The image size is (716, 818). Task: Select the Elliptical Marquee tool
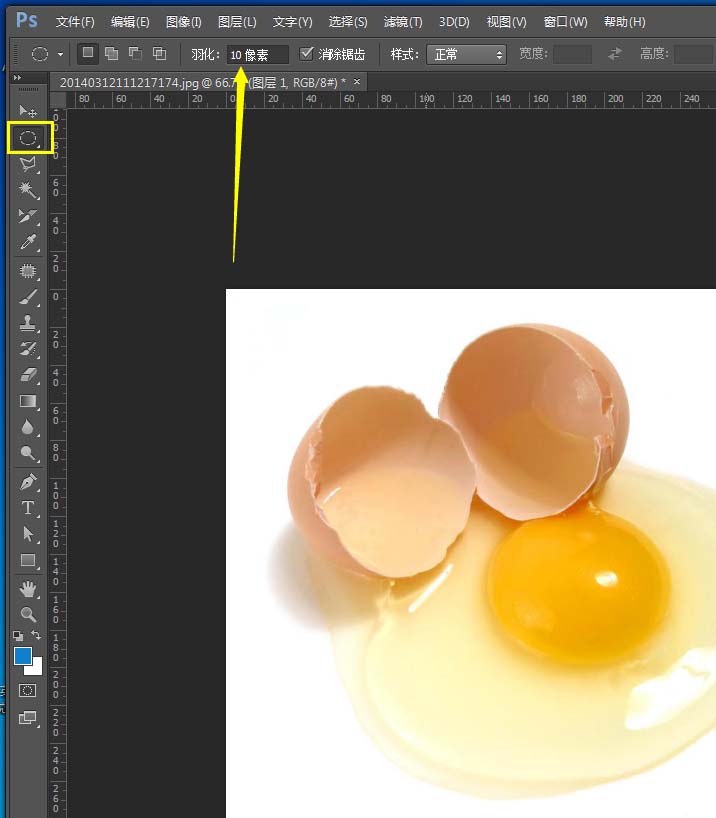[x=28, y=138]
